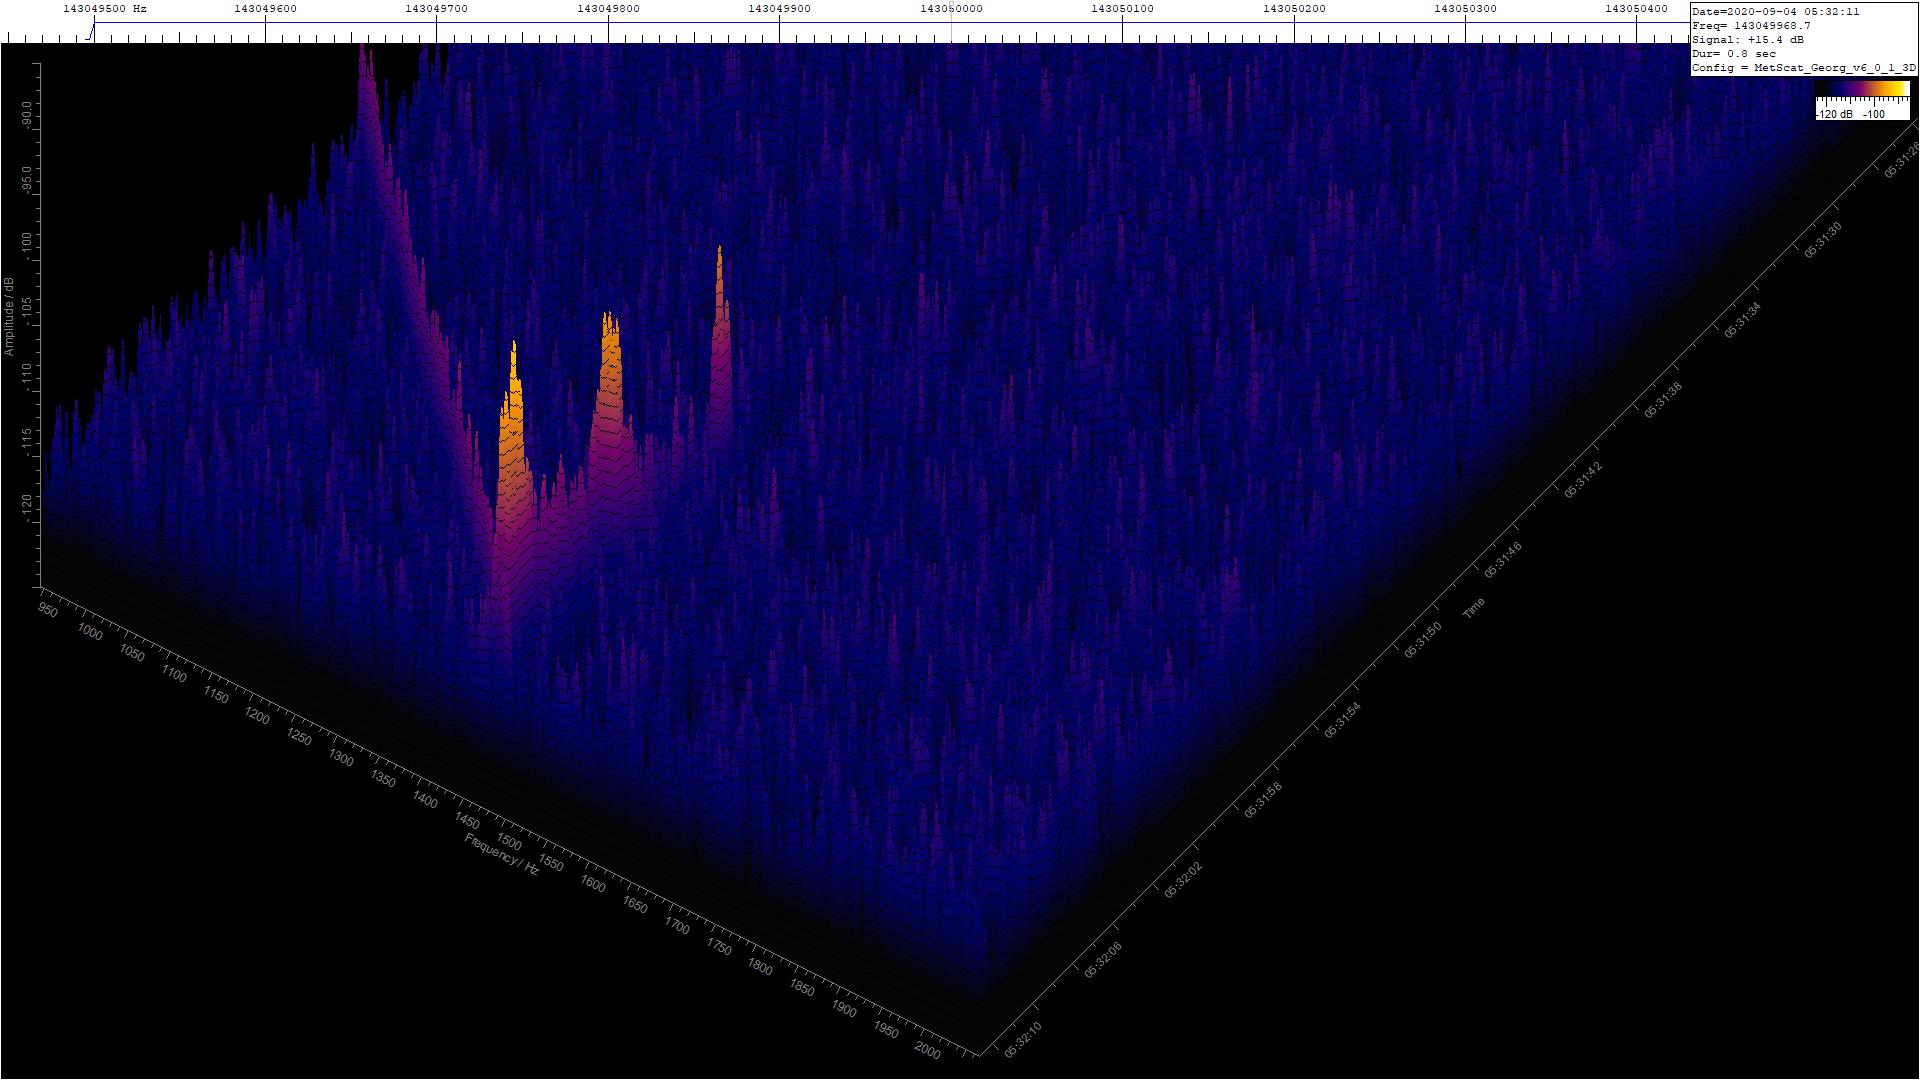
Task: Click the 05:31:34 time axis label
Action: click(x=1743, y=320)
